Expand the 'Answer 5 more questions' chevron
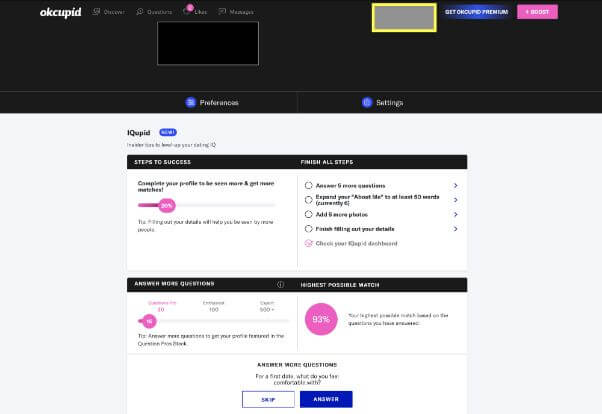 pos(455,185)
